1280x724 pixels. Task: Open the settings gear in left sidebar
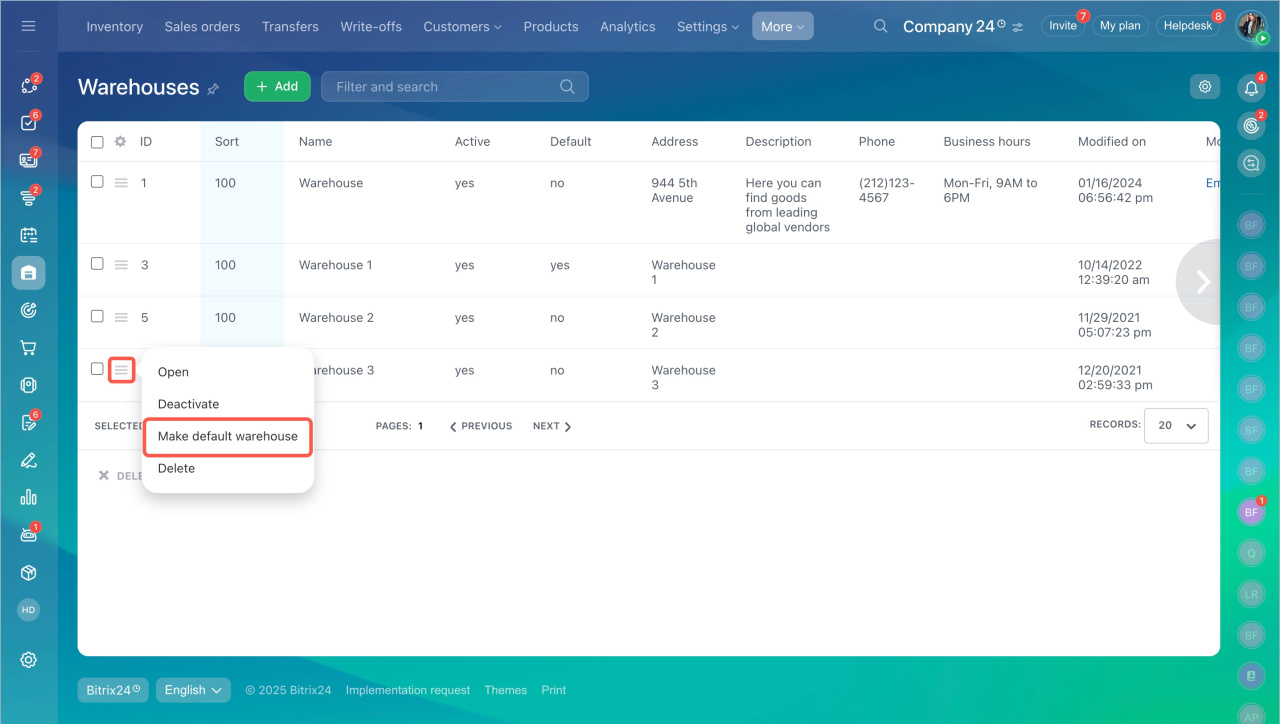(x=28, y=660)
